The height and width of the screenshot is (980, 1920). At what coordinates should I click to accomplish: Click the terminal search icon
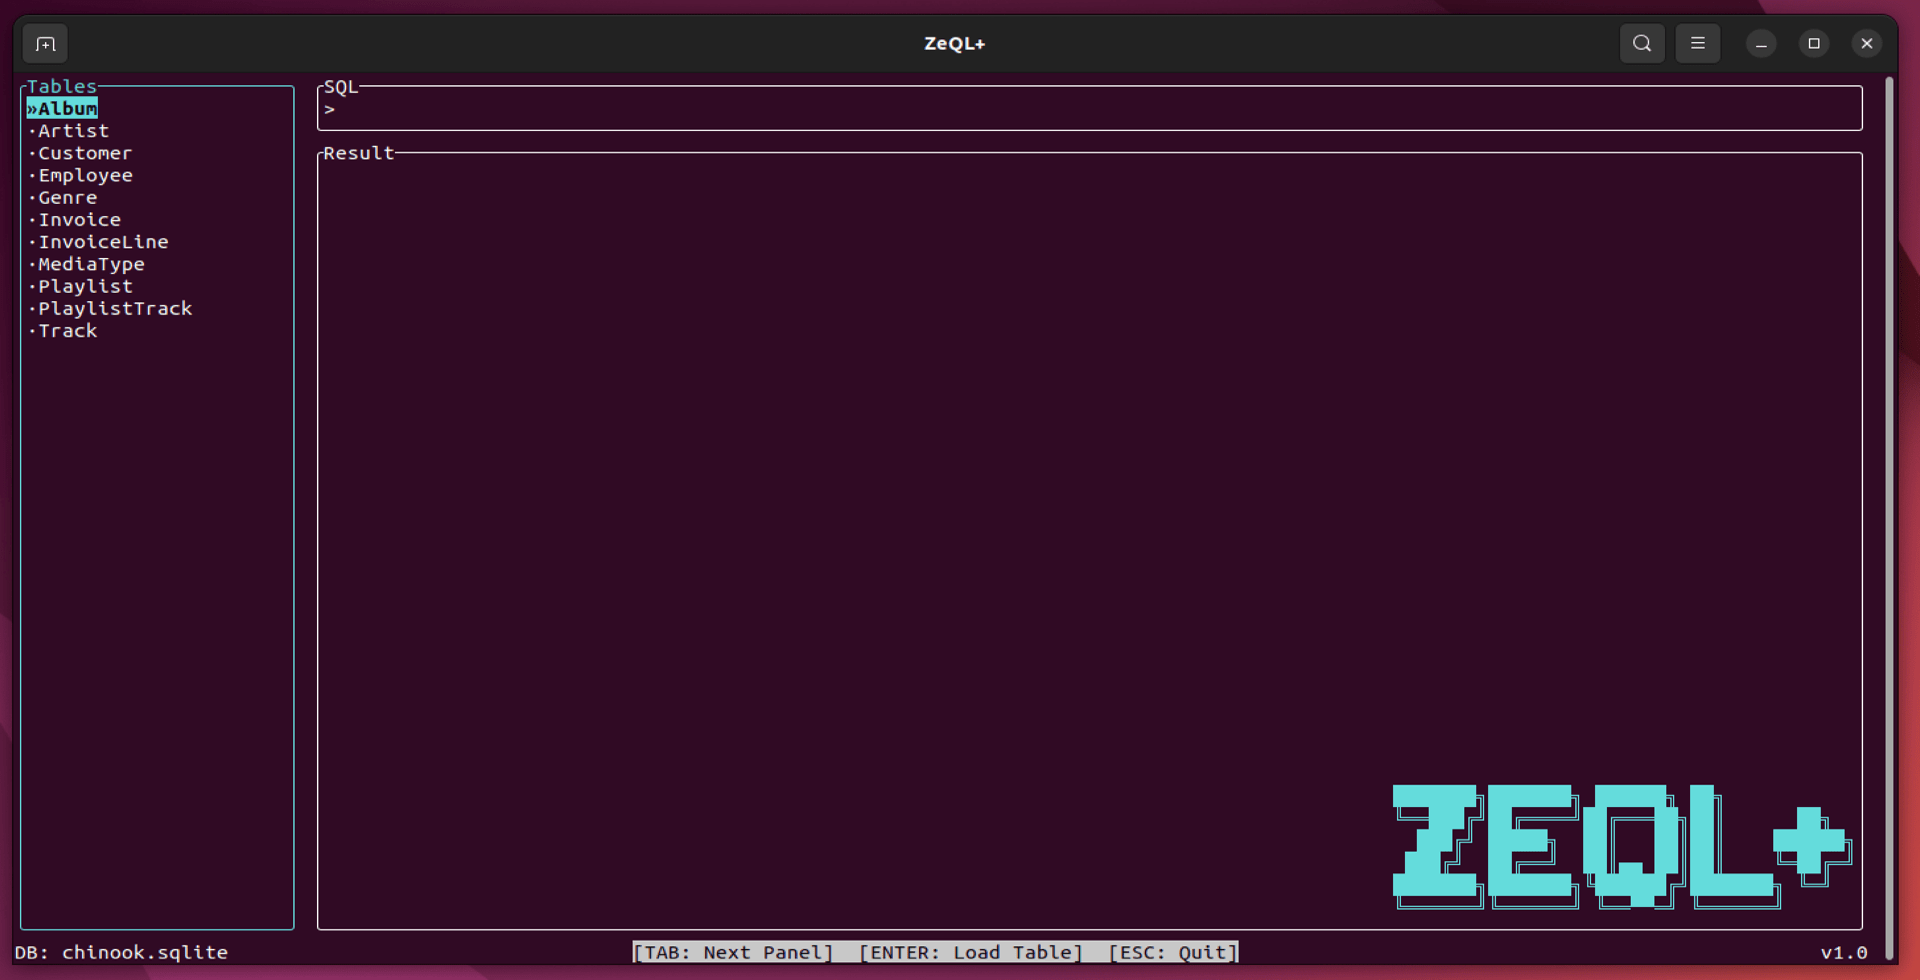[x=1642, y=43]
